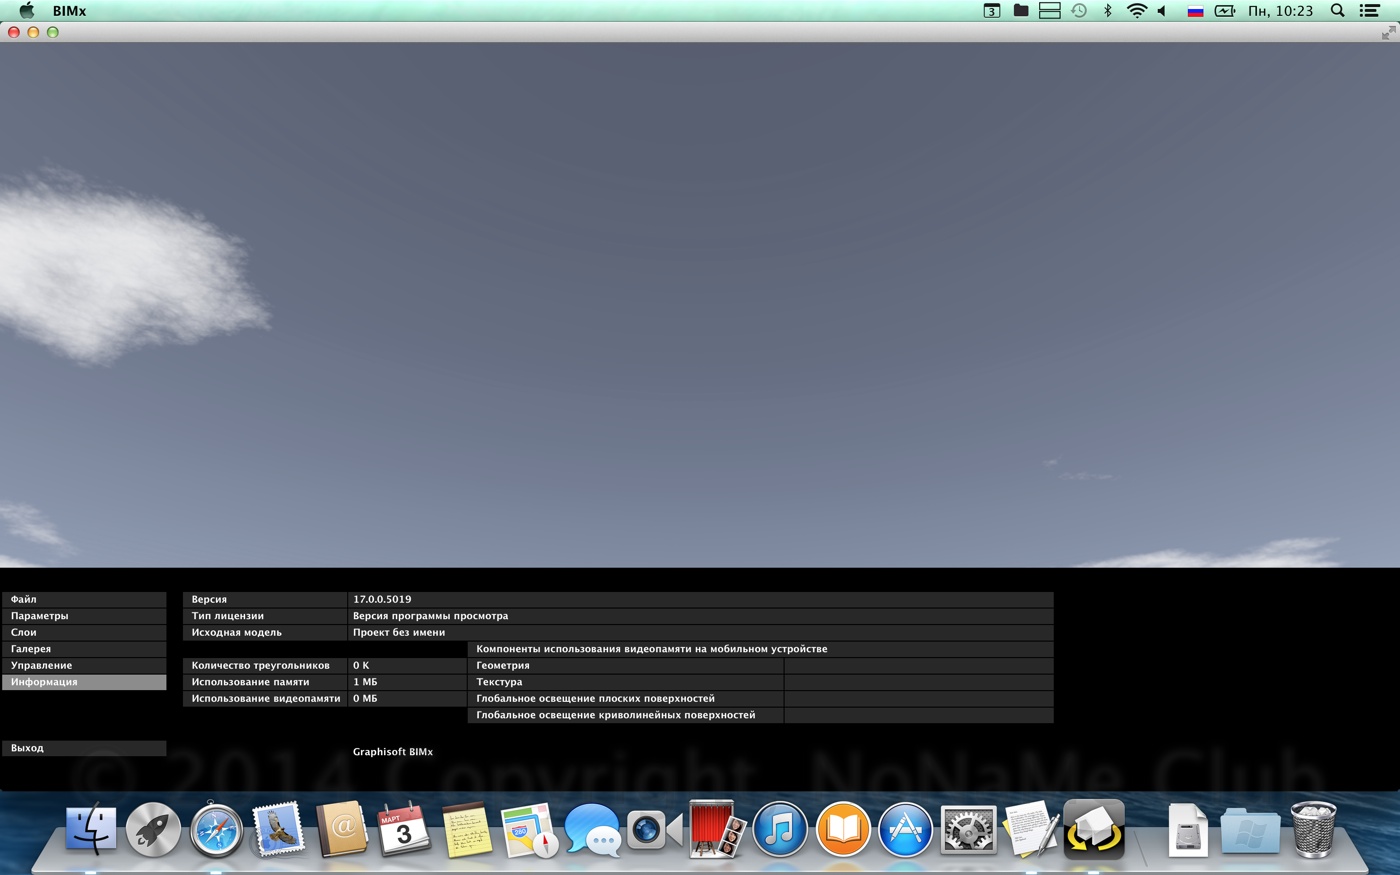Click the Версия программы просмотра value

[x=430, y=616]
